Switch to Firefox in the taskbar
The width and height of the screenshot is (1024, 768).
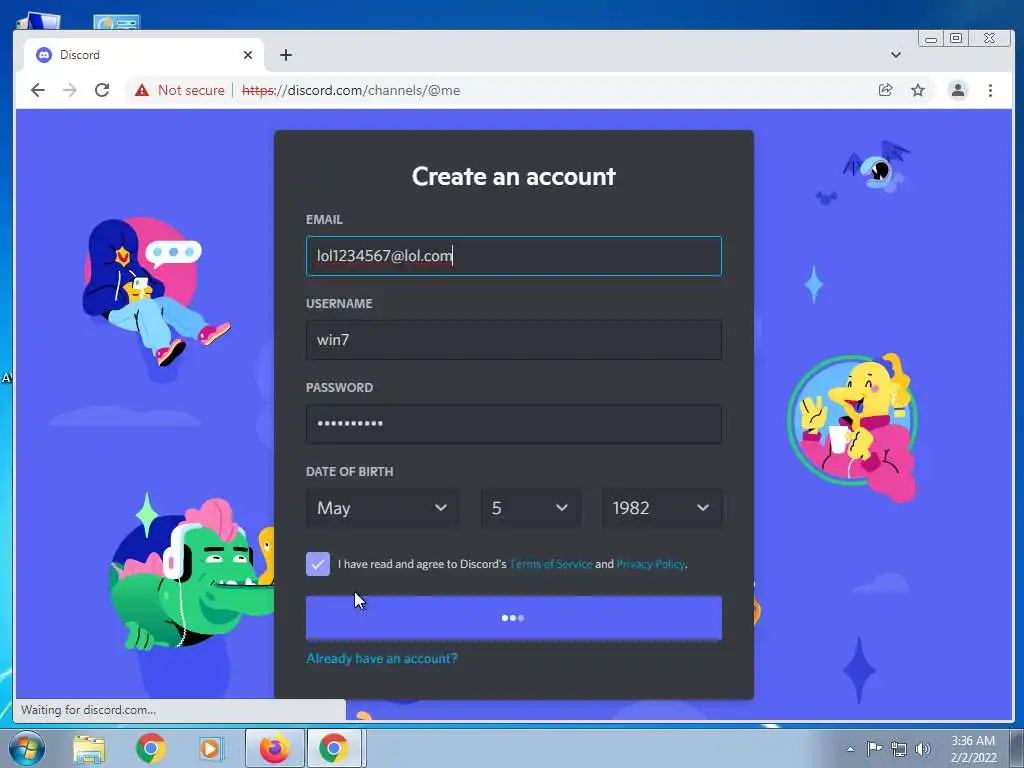275,748
